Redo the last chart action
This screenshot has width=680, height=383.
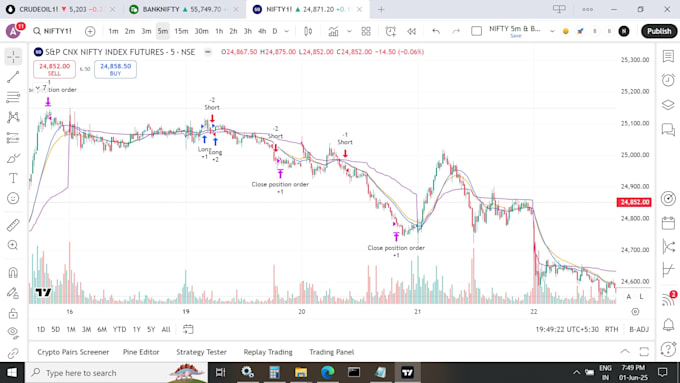[x=456, y=31]
